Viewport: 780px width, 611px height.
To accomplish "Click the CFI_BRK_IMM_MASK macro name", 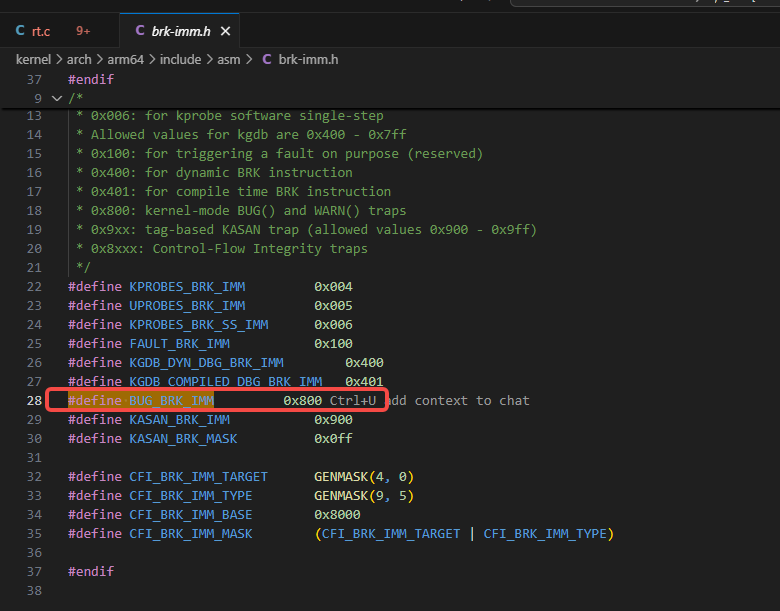I will point(191,534).
